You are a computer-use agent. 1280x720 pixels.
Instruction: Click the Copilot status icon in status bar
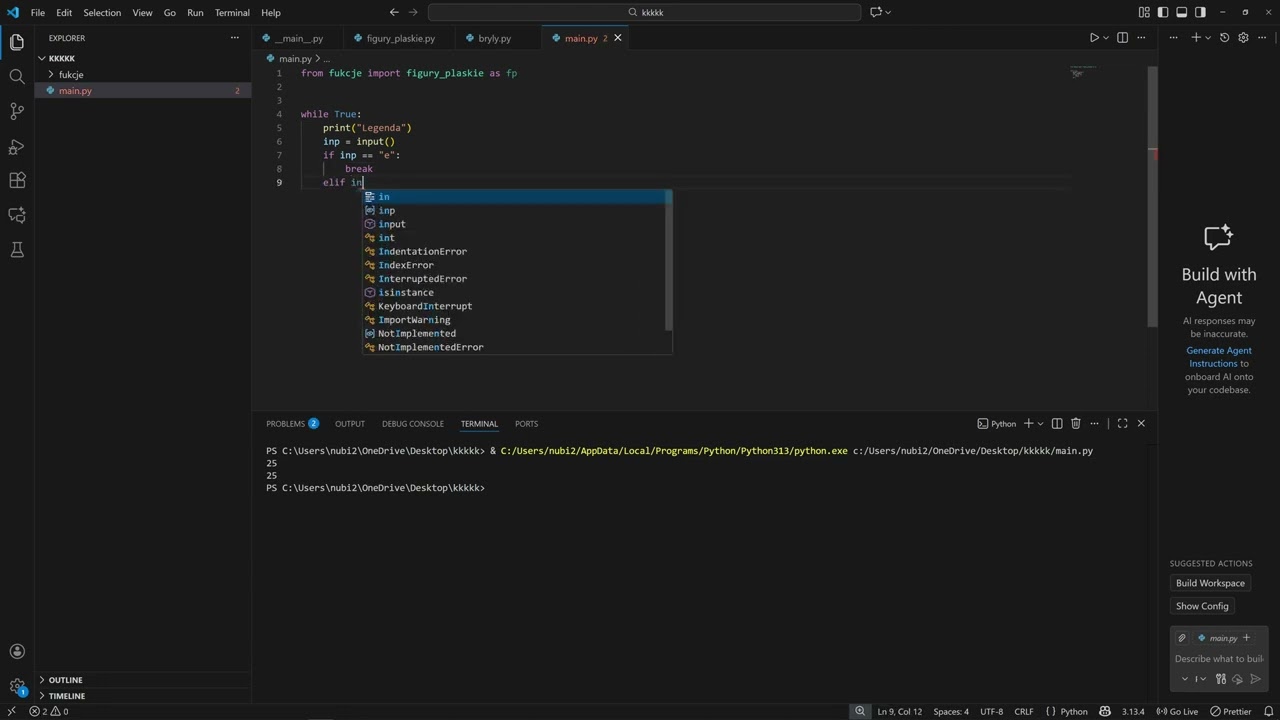click(x=1105, y=711)
